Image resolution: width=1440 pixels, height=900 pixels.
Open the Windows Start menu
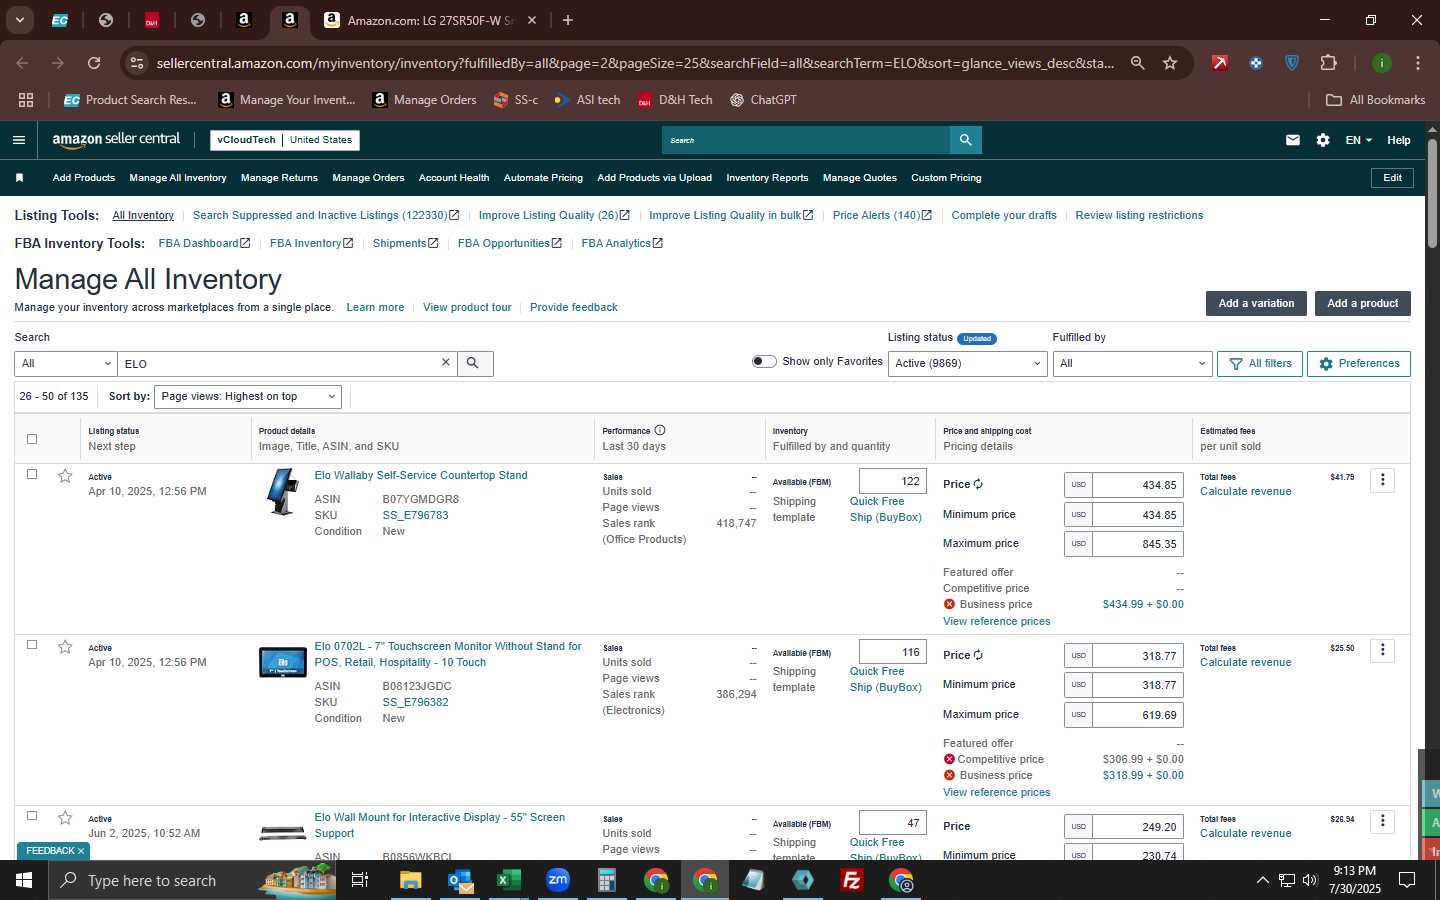pos(24,880)
